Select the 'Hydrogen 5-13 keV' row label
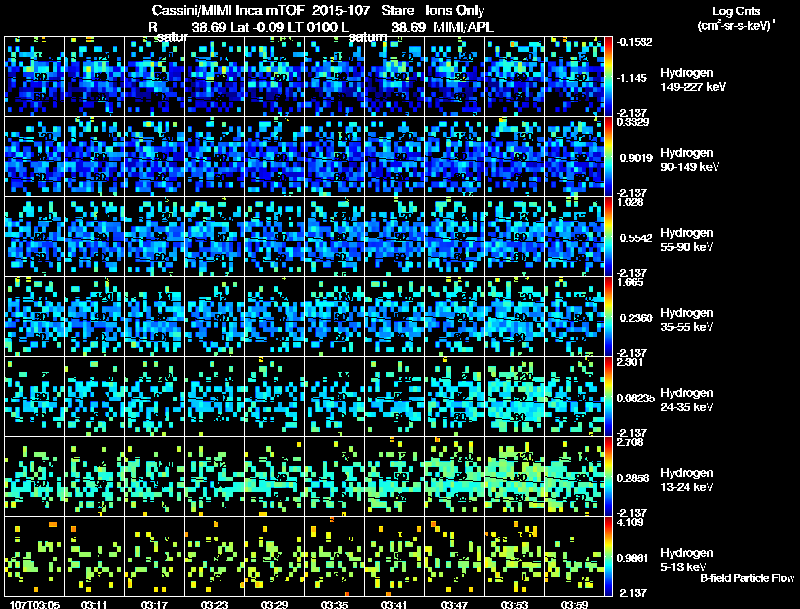 click(x=687, y=560)
